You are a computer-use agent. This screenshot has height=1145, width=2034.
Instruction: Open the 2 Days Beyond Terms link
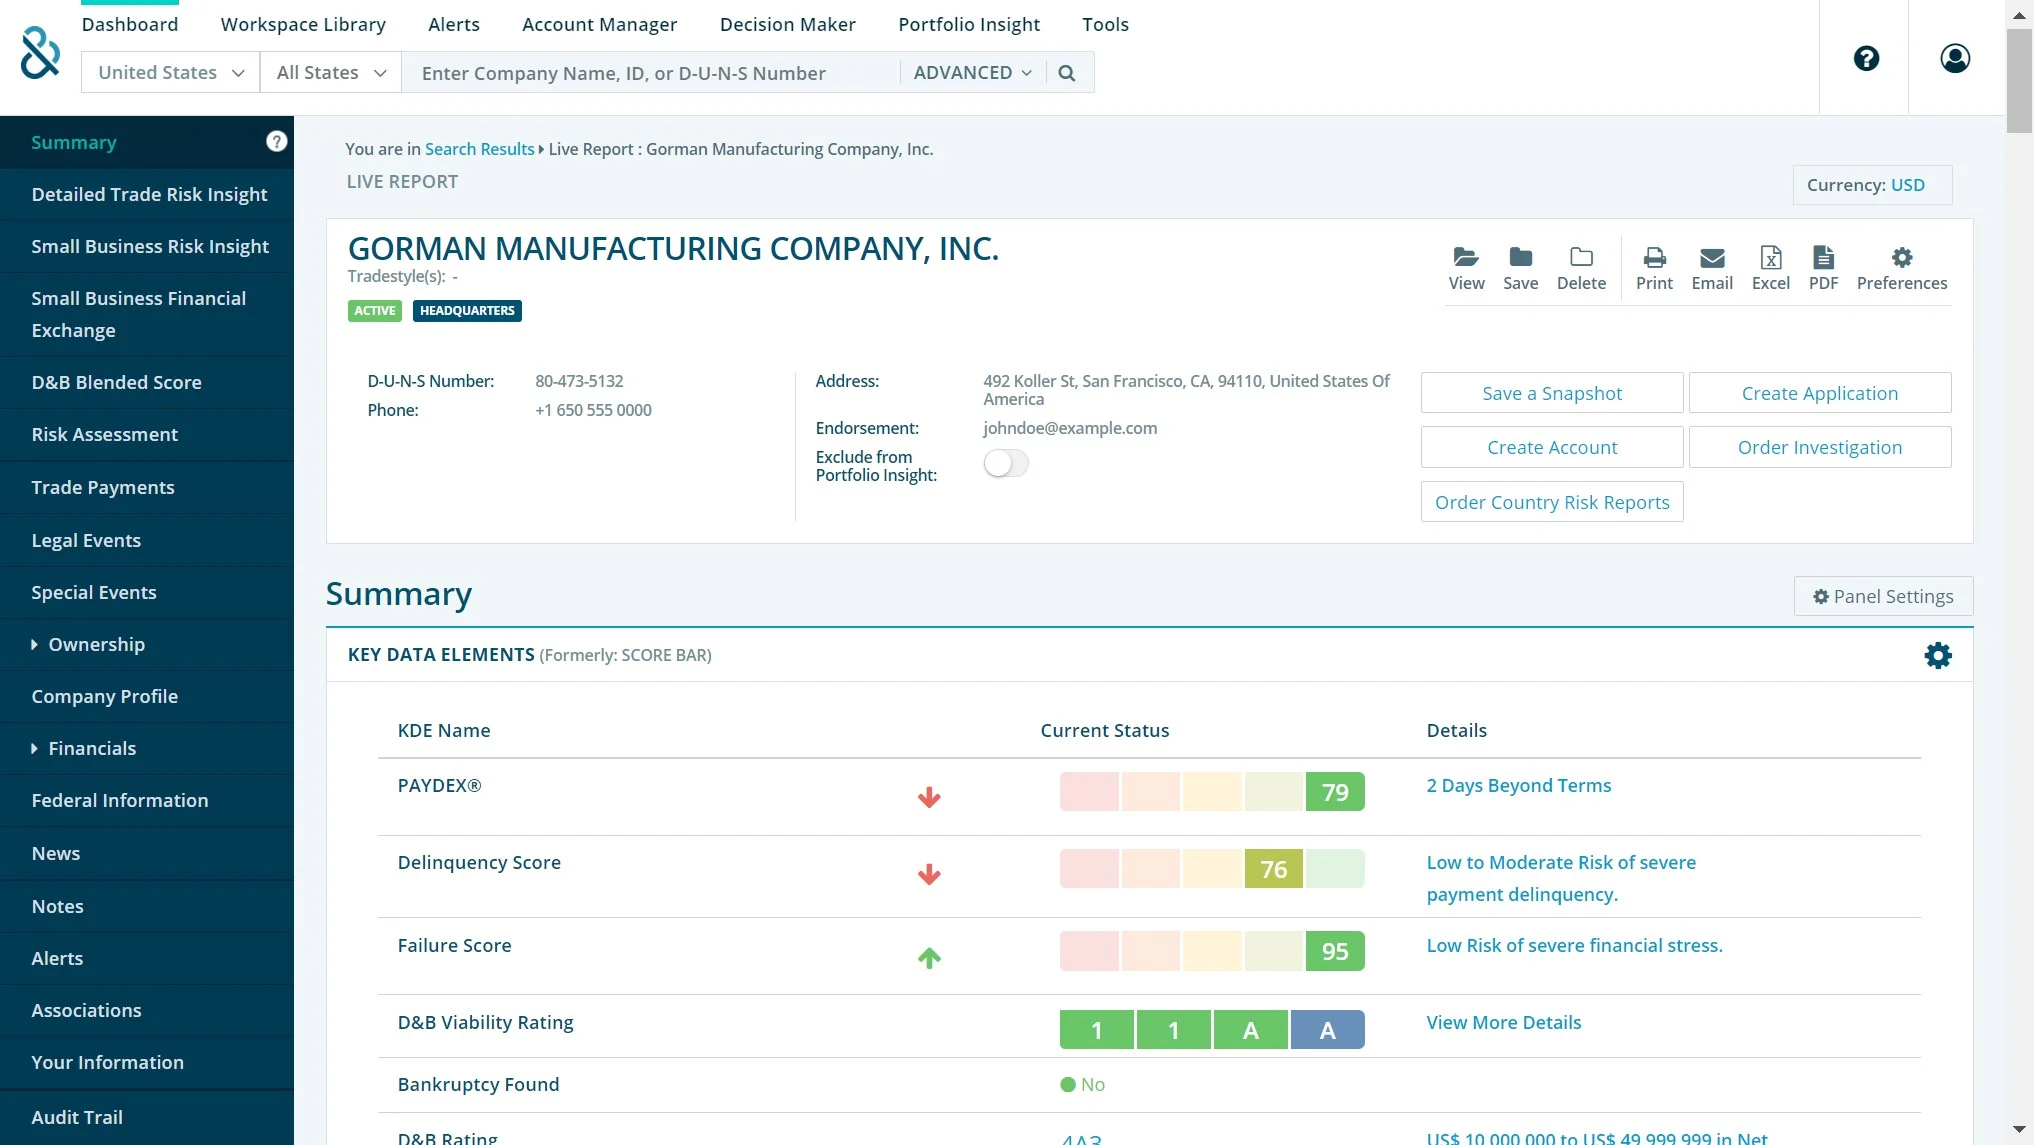(1518, 786)
